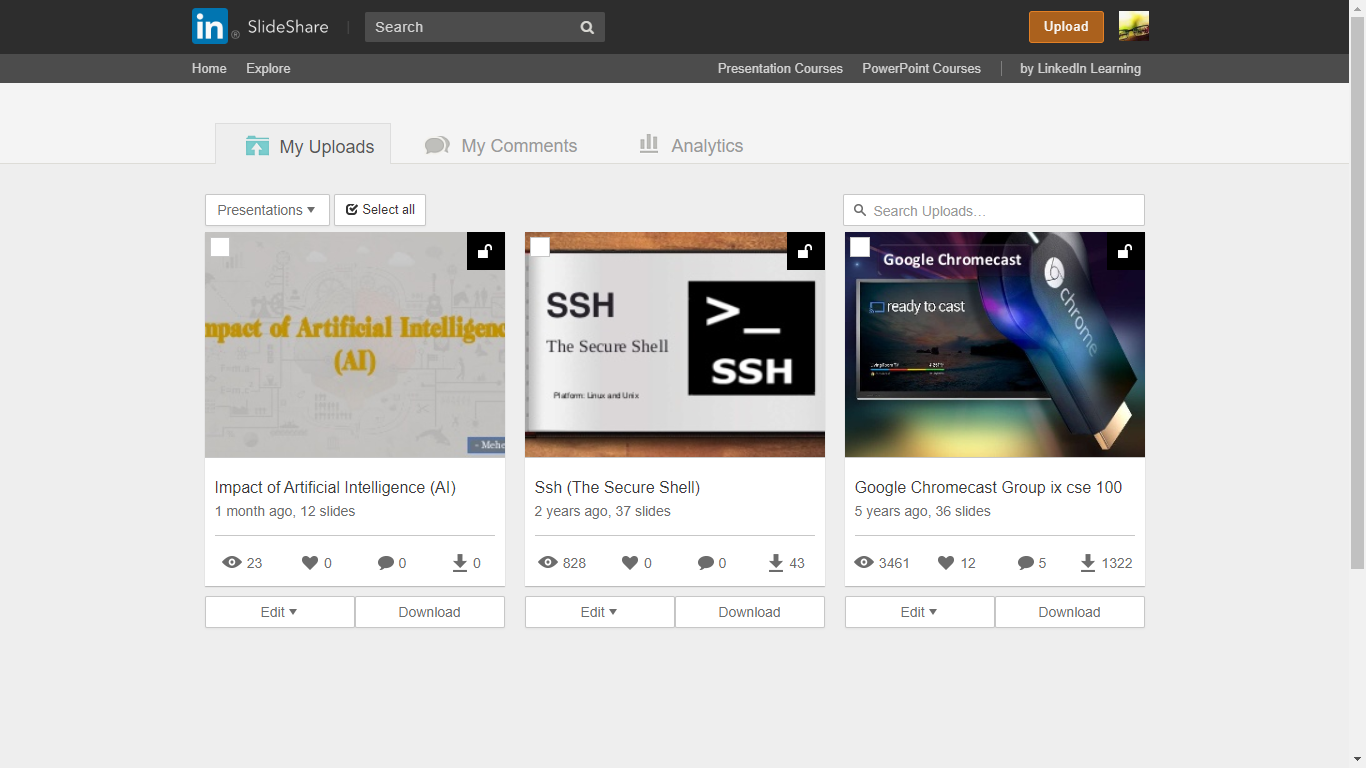Click the comments bubble icon on Ssh card
The image size is (1366, 768).
pyautogui.click(x=706, y=563)
